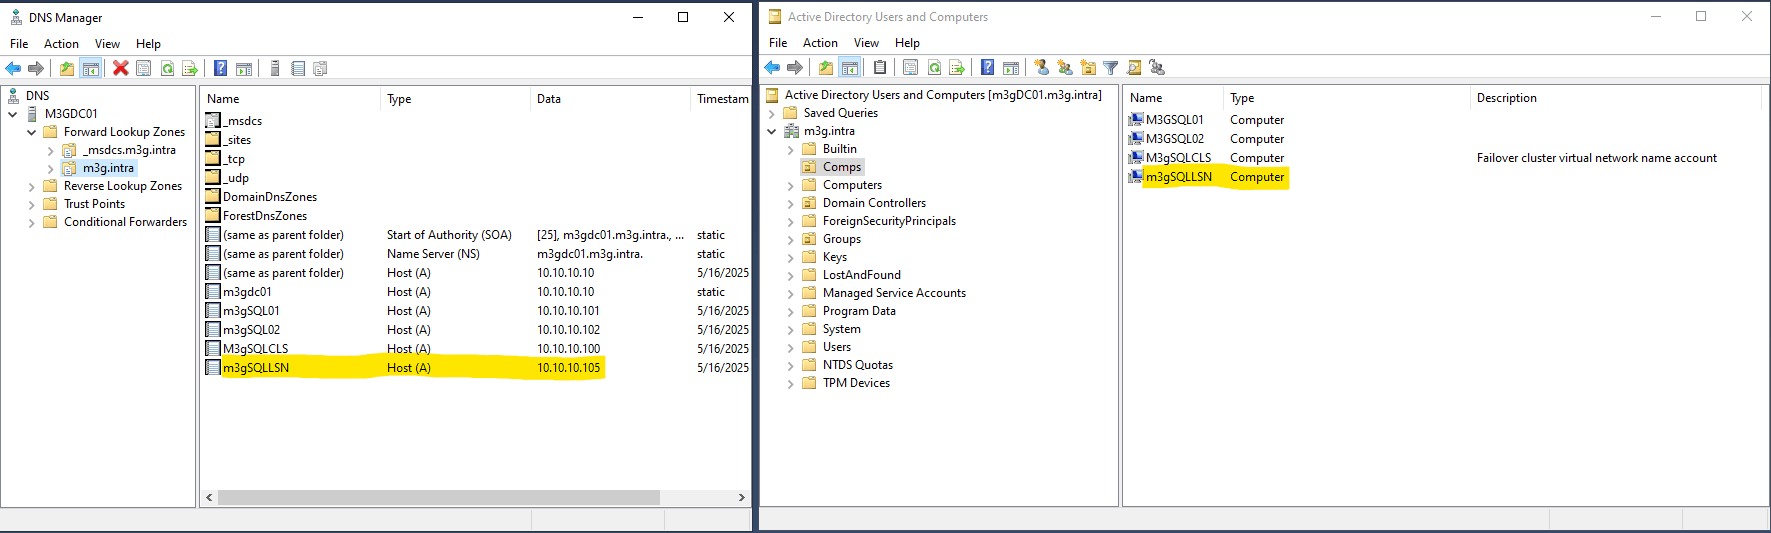Click Back arrow in DNS Manager toolbar
Image resolution: width=1771 pixels, height=533 pixels.
click(13, 68)
